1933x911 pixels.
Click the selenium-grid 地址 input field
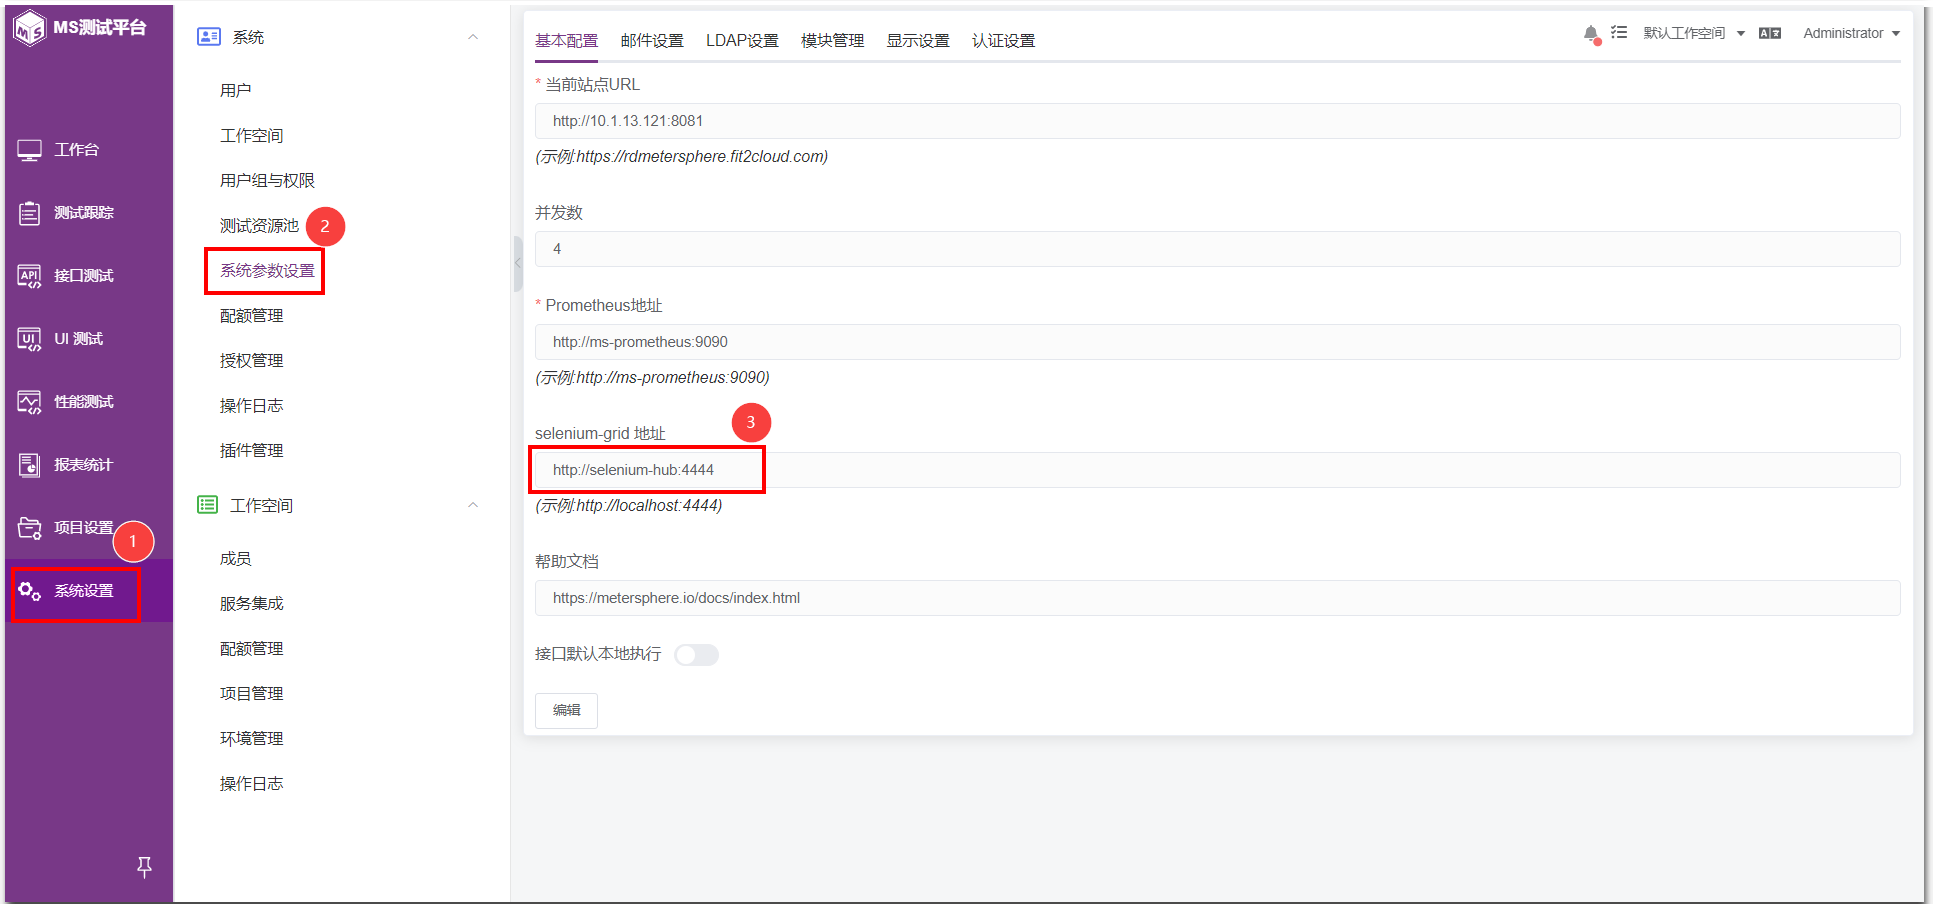click(1217, 470)
